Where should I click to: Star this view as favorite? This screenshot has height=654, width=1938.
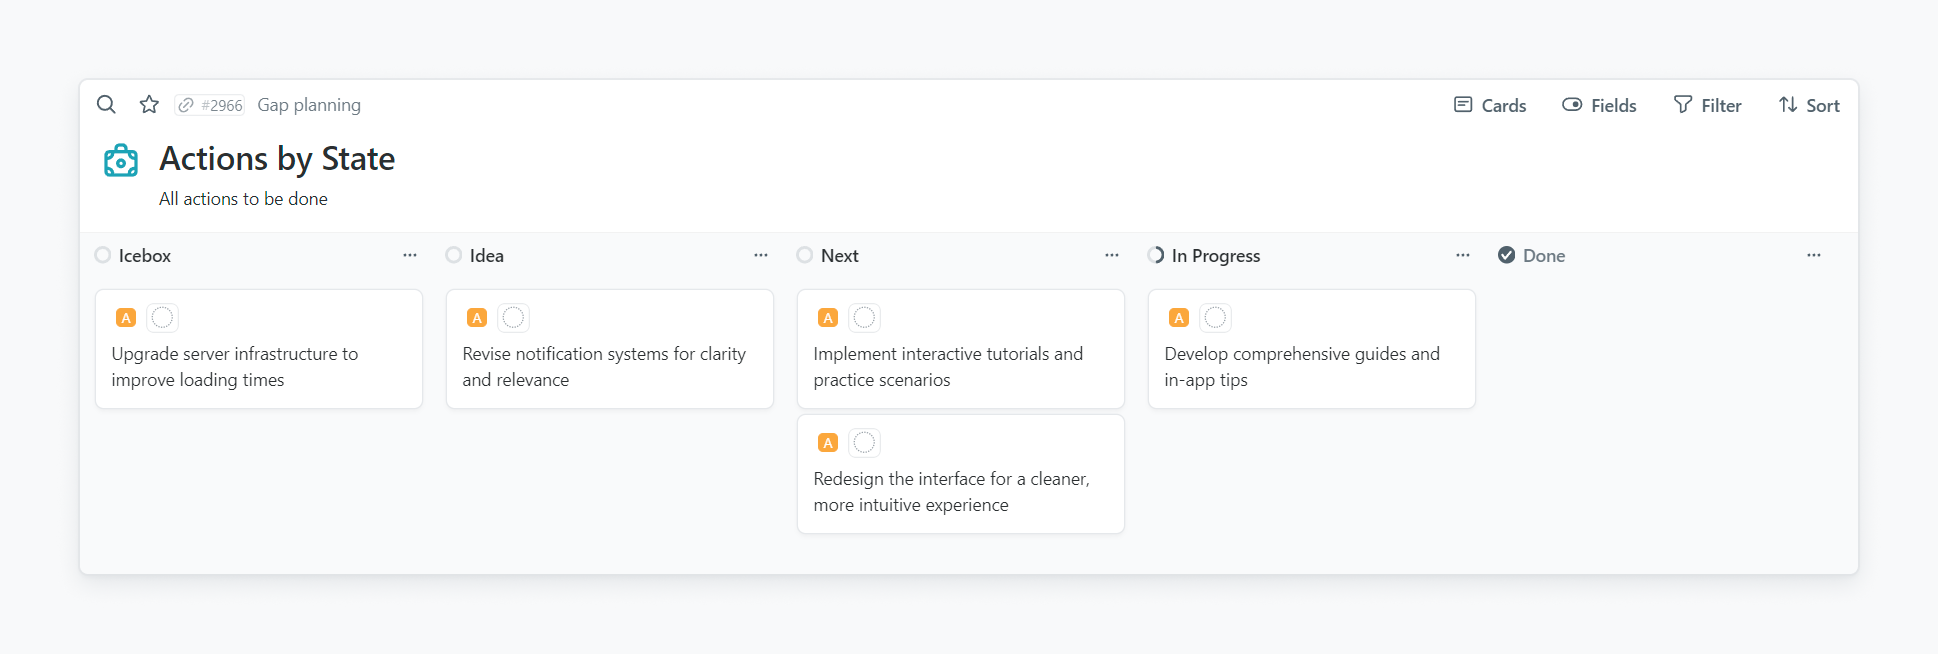point(149,105)
